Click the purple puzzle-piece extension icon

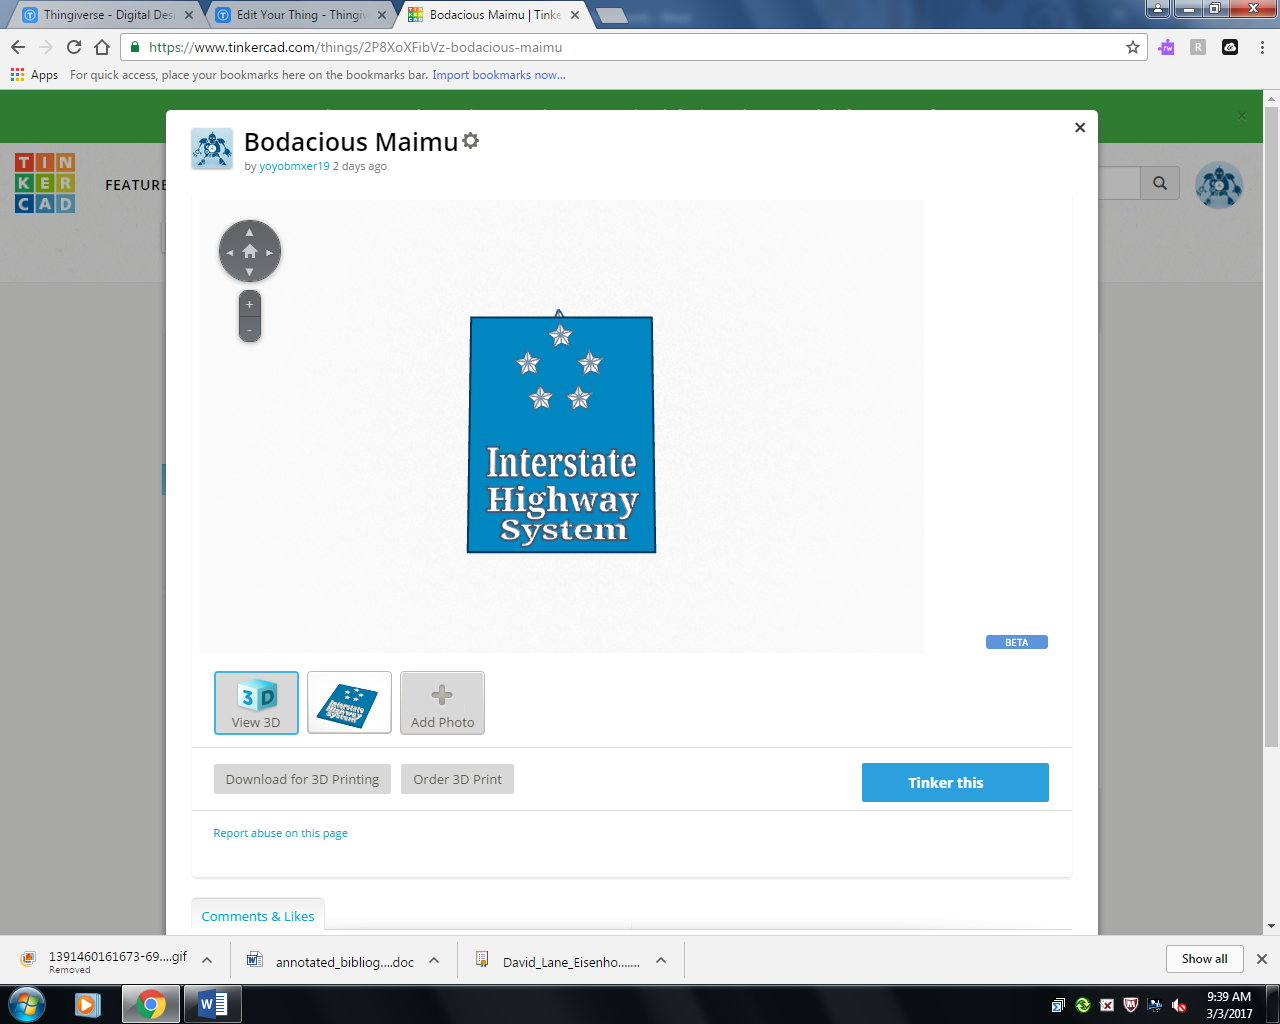tap(1166, 47)
